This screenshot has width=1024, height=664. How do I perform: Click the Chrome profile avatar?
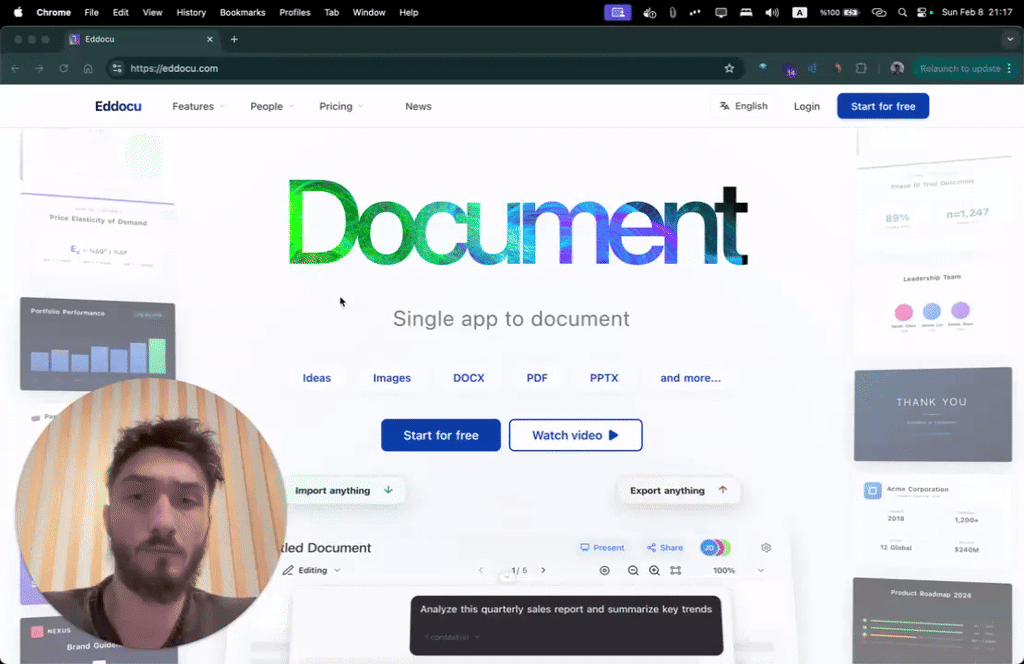897,68
